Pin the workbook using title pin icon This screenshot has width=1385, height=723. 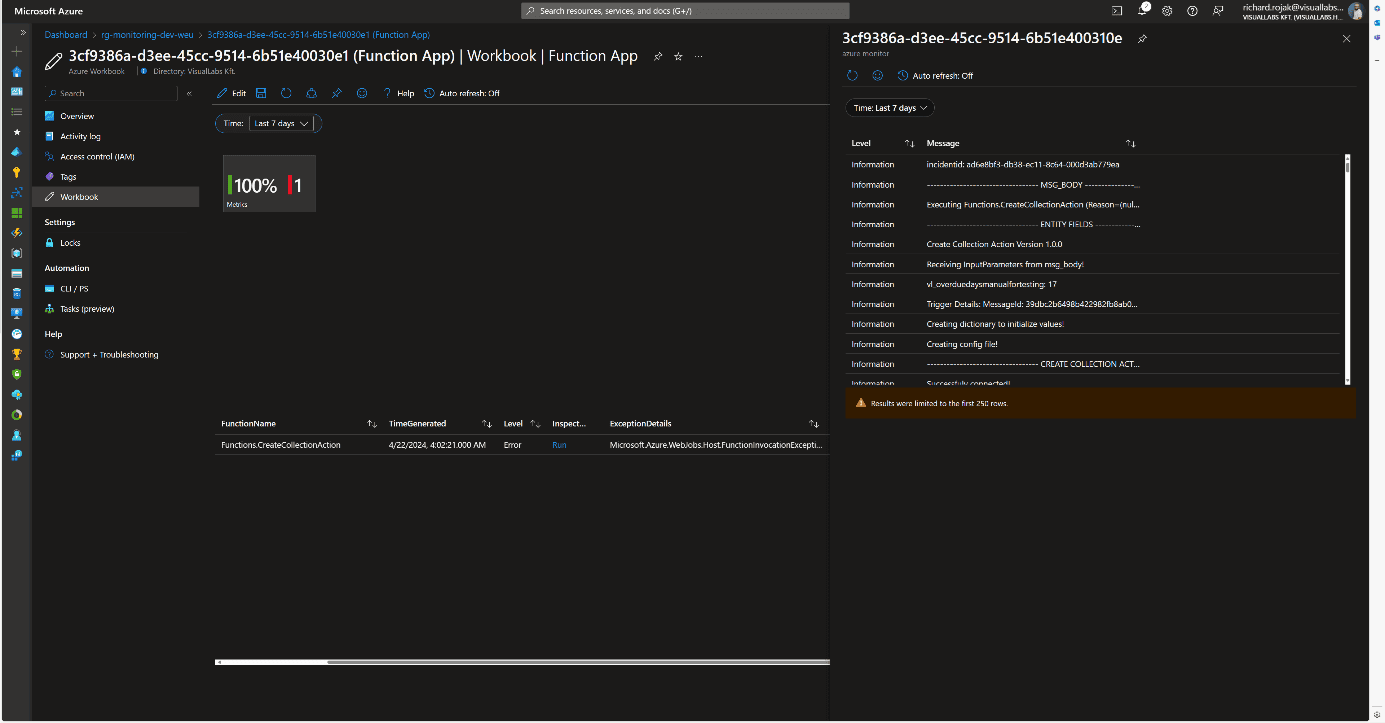coord(657,57)
